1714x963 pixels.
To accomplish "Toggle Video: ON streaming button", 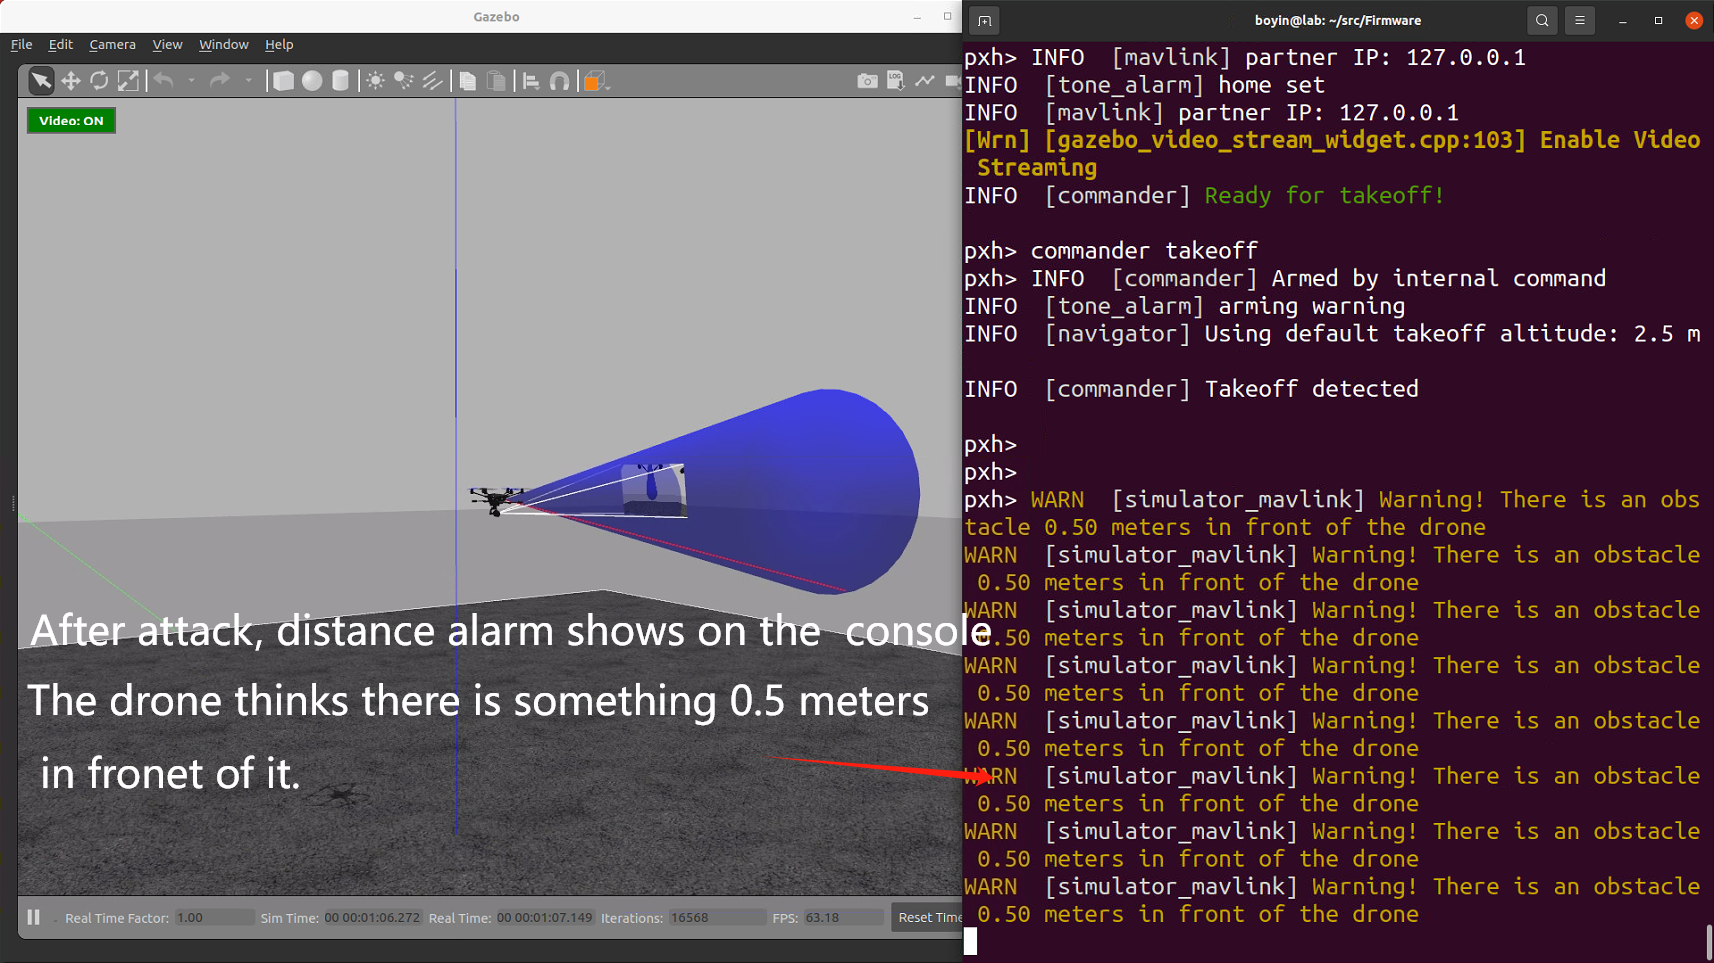I will point(71,121).
